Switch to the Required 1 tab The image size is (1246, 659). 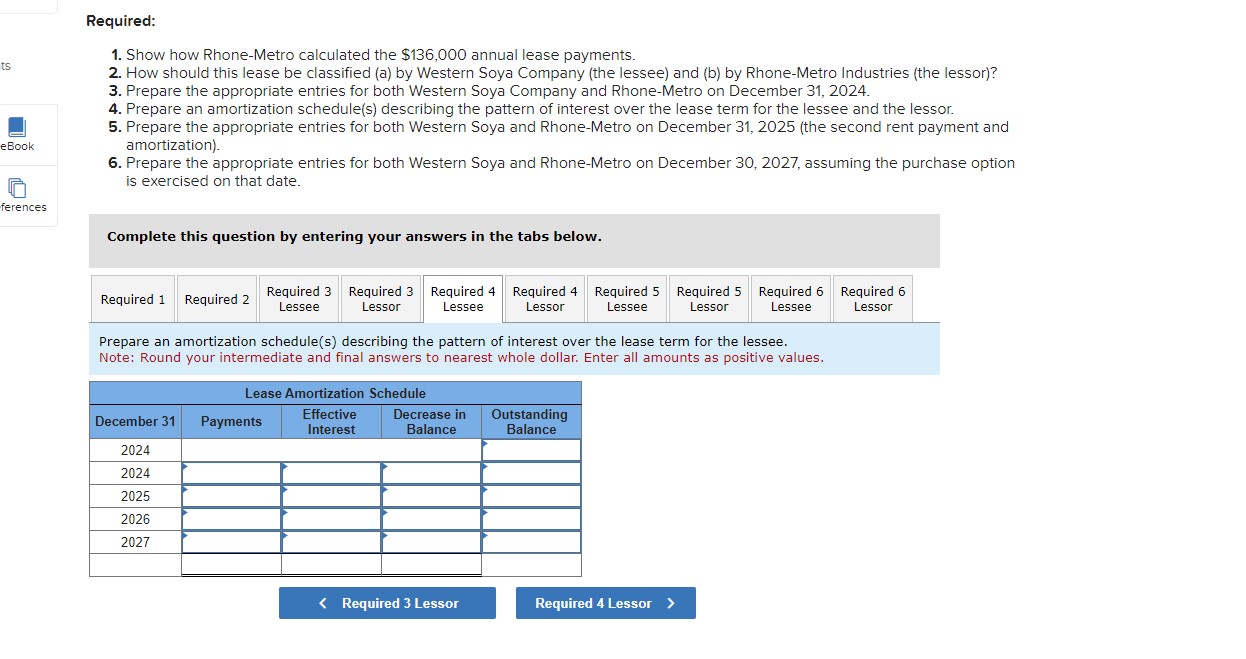(x=133, y=299)
